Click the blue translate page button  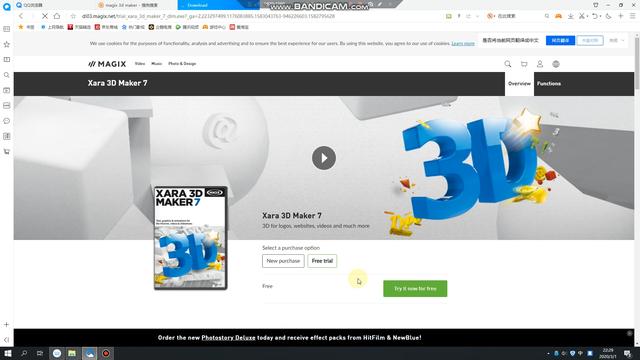pos(560,40)
